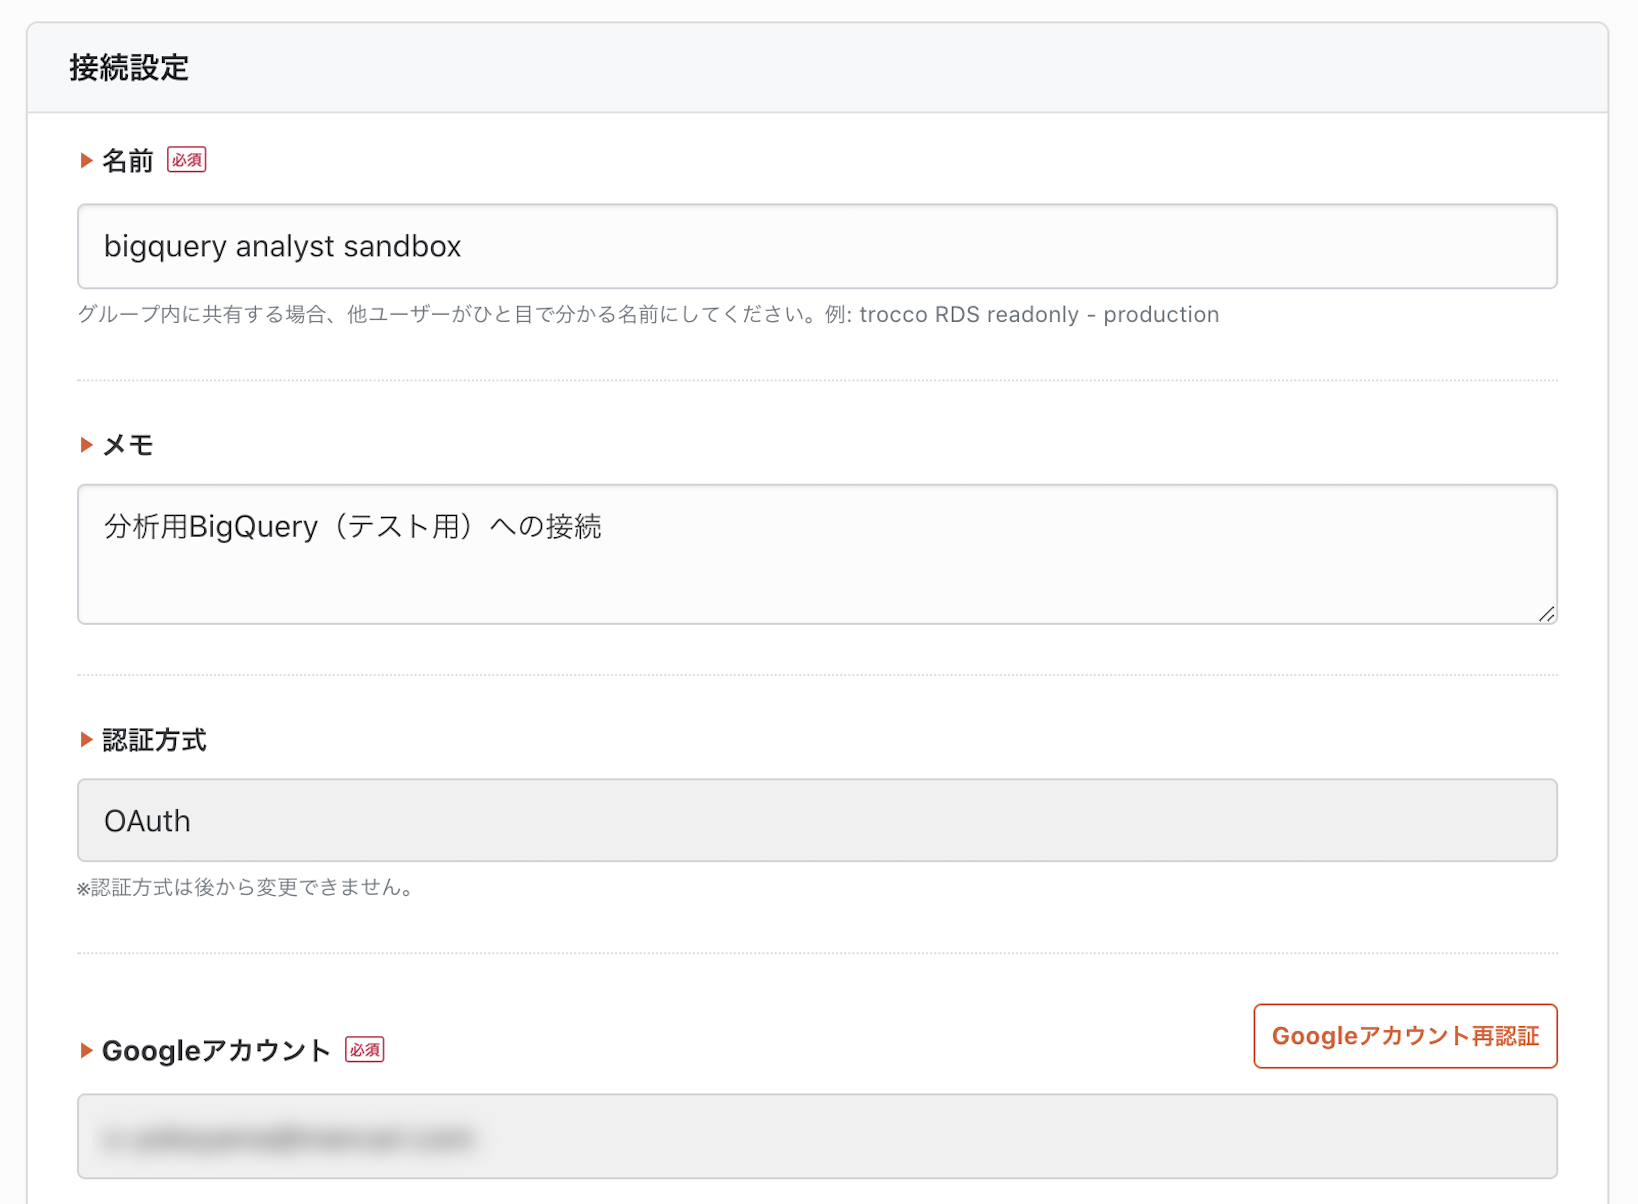Click the Googleアカウント field label text
Image resolution: width=1638 pixels, height=1204 pixels.
point(216,1050)
